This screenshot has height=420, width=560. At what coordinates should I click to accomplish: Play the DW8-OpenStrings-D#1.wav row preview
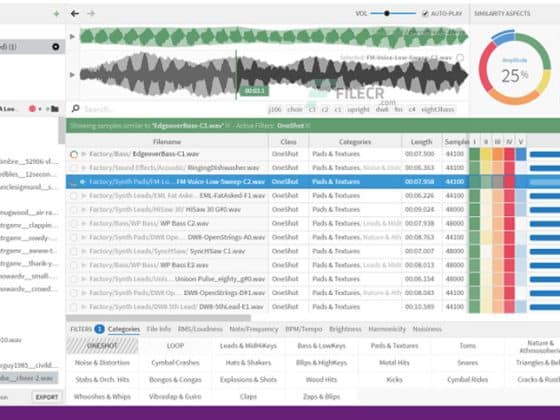(84, 293)
